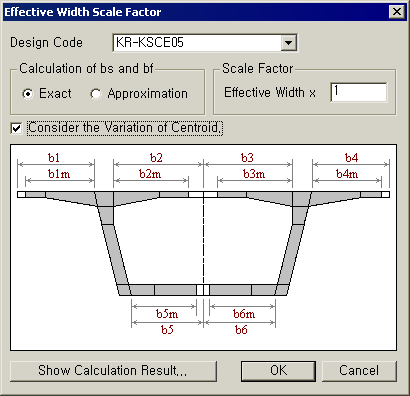
Task: Dismiss dialog with Cancel button
Action: (x=359, y=371)
